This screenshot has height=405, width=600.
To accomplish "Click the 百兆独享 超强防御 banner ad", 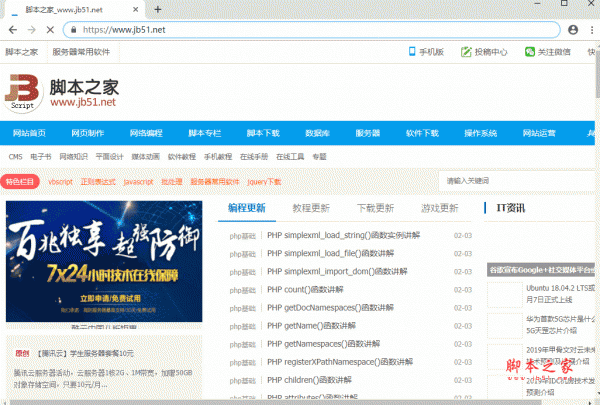I will 104,261.
